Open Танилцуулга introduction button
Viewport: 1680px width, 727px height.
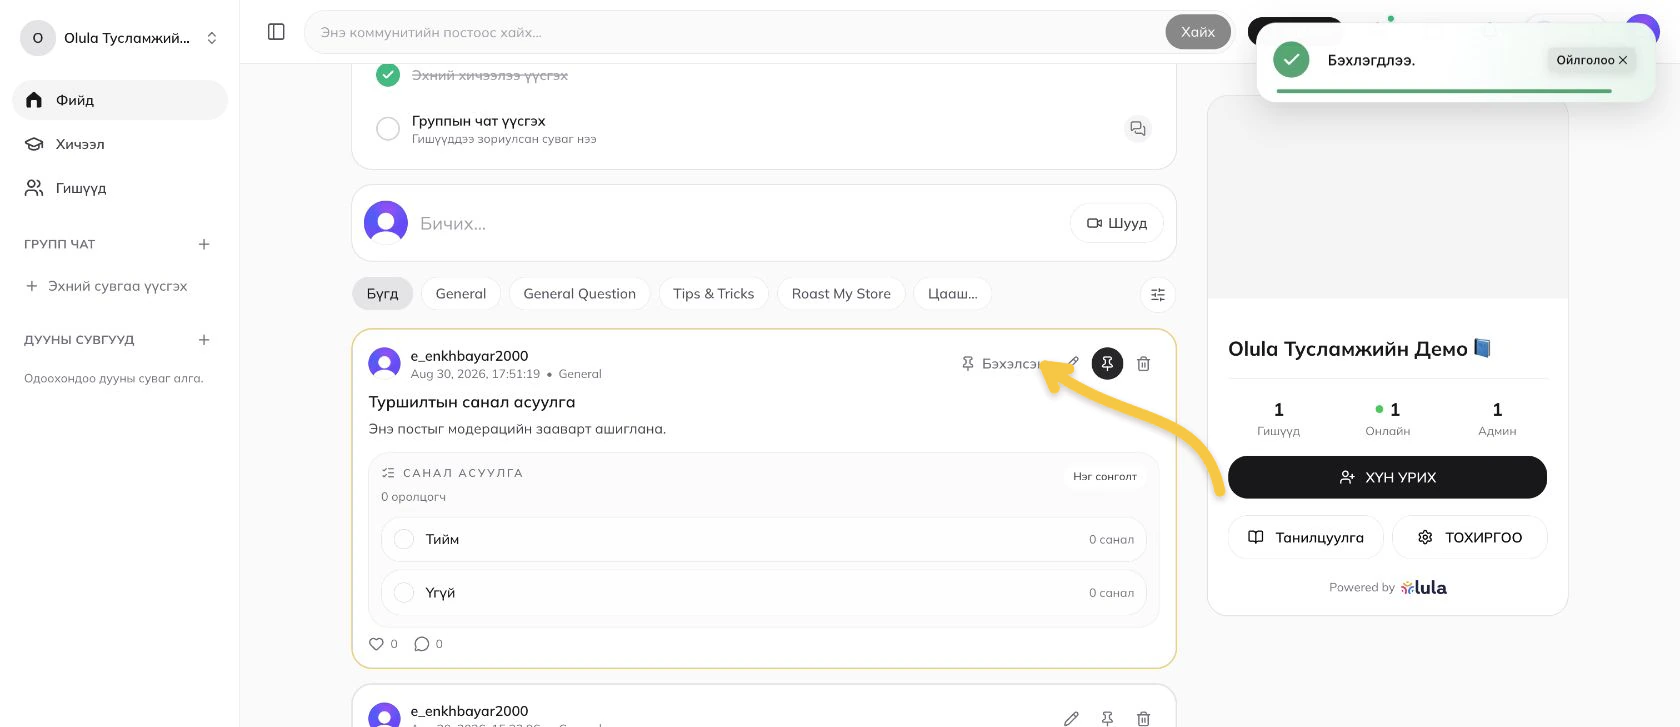click(x=1306, y=537)
